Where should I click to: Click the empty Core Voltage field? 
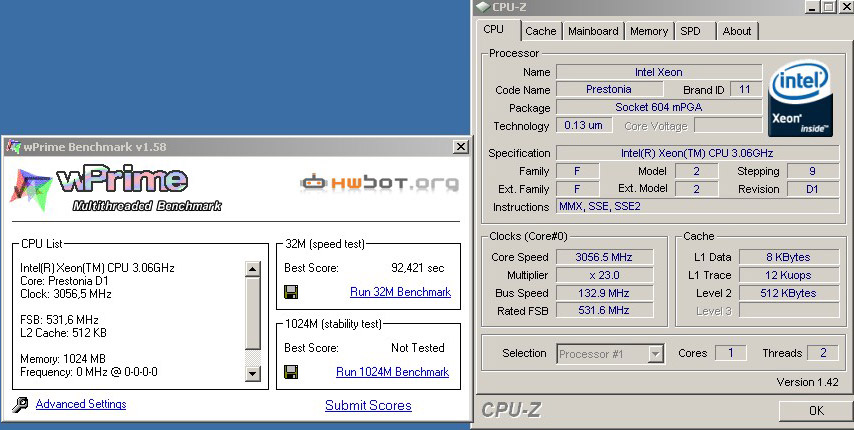(728, 125)
